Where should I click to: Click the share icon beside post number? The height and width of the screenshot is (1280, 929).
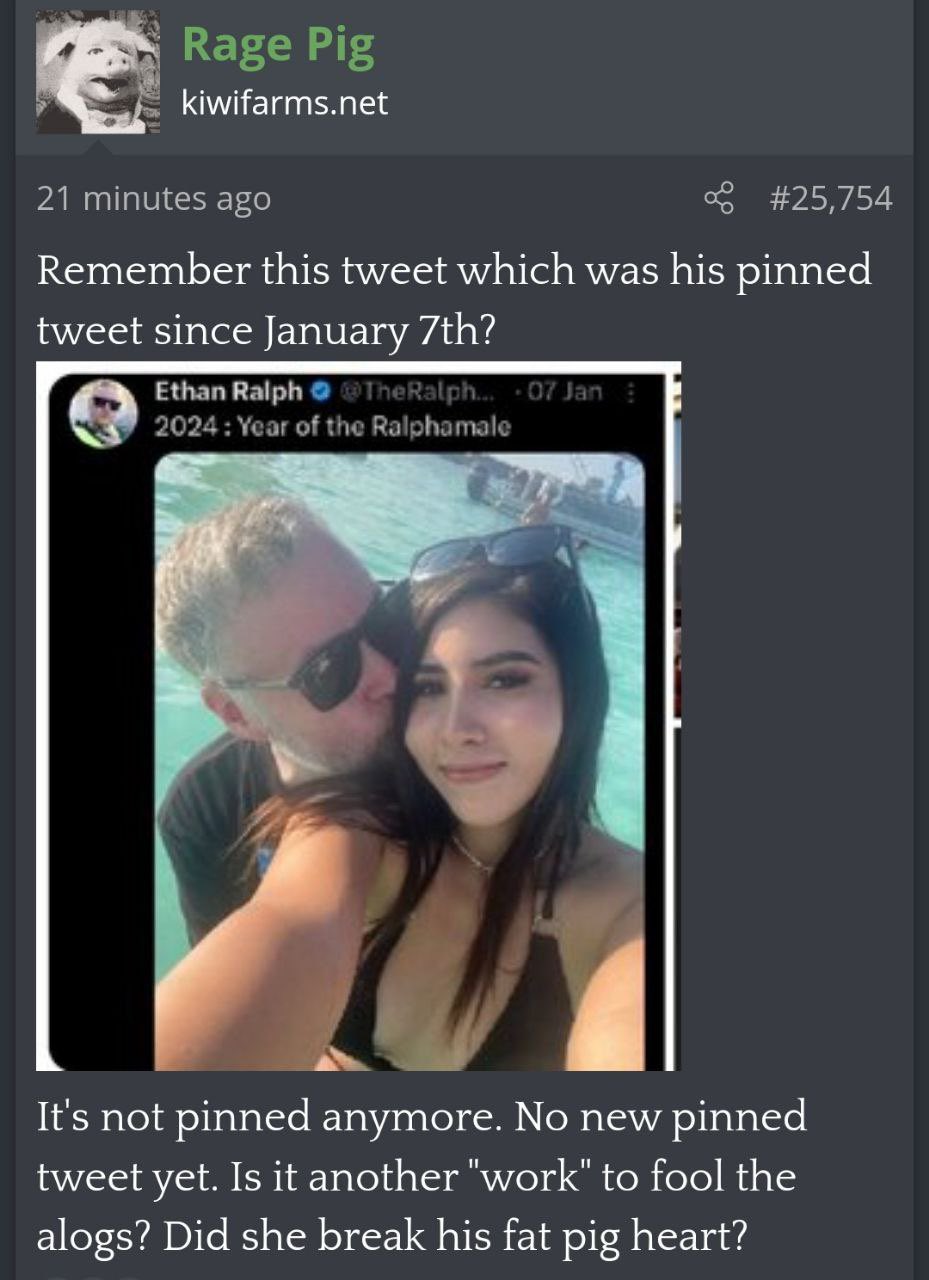point(719,198)
